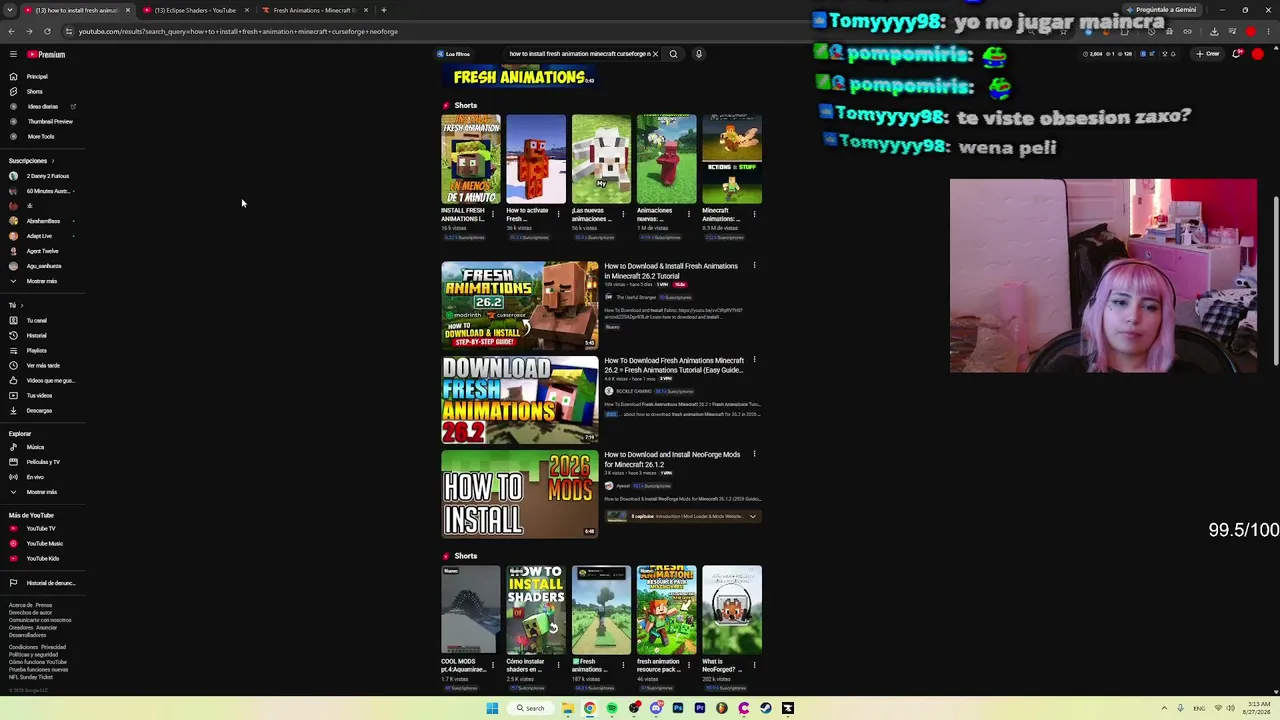This screenshot has height=720, width=1280.
Task: Open the Windows Start menu
Action: pos(492,708)
